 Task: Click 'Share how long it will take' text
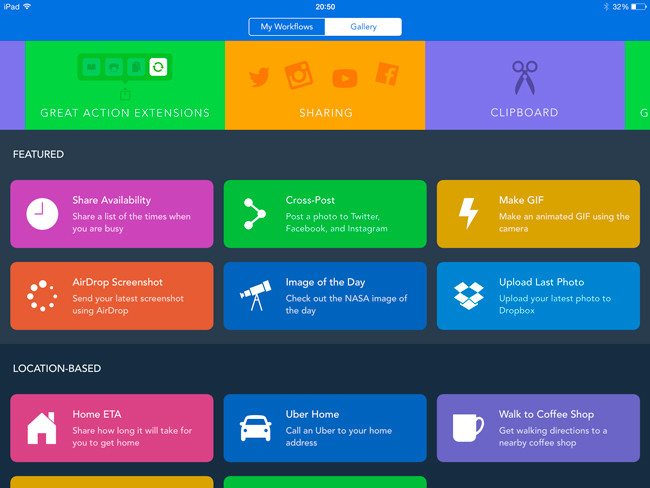[132, 437]
